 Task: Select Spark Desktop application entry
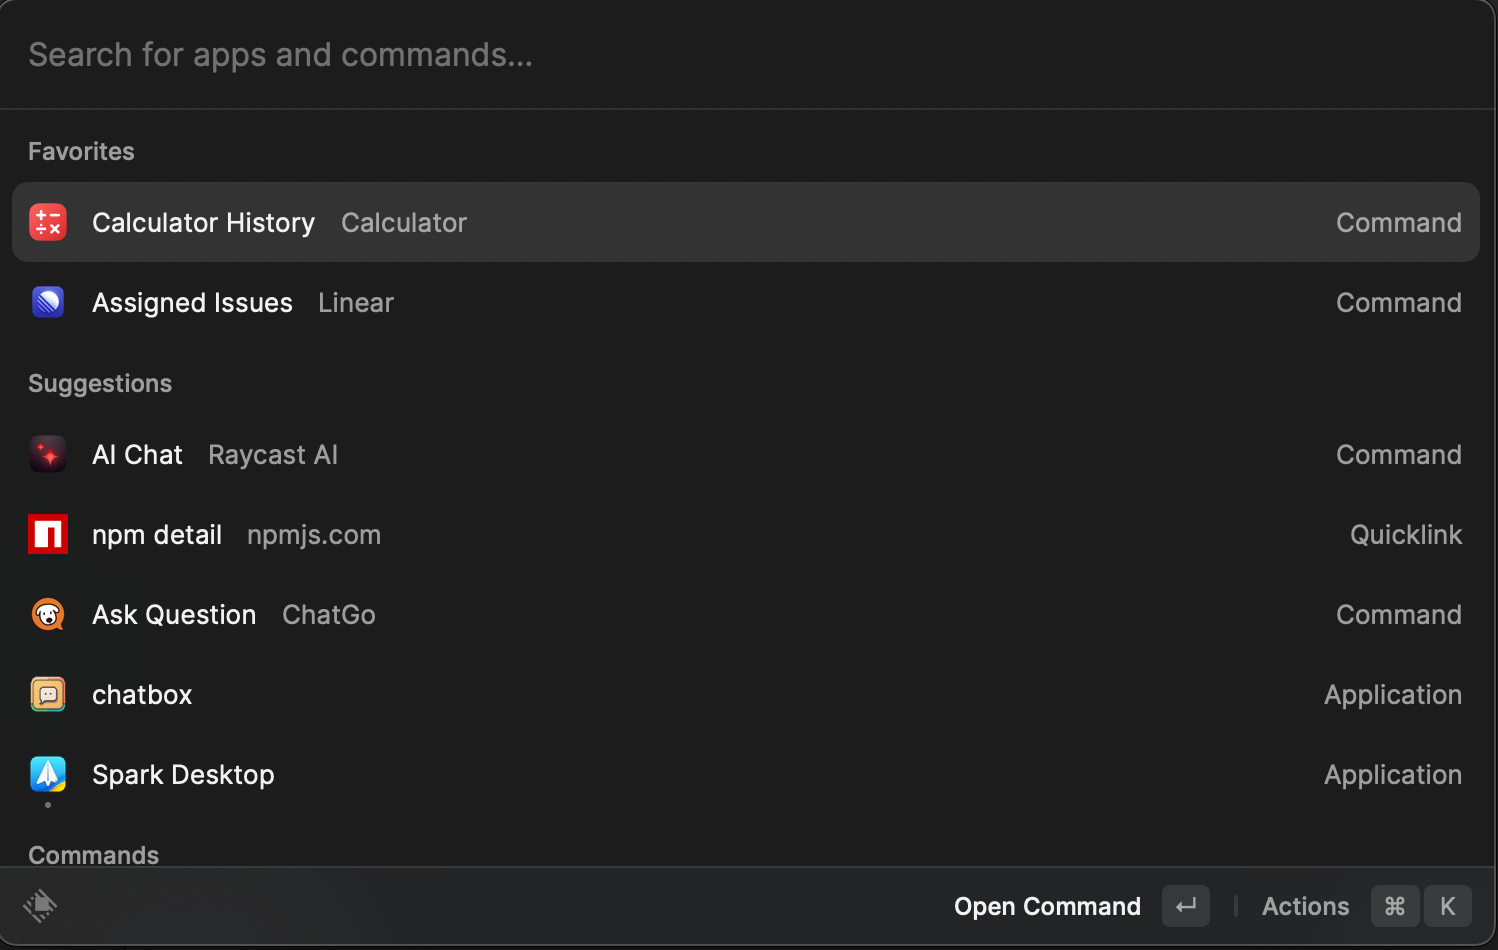coord(746,774)
